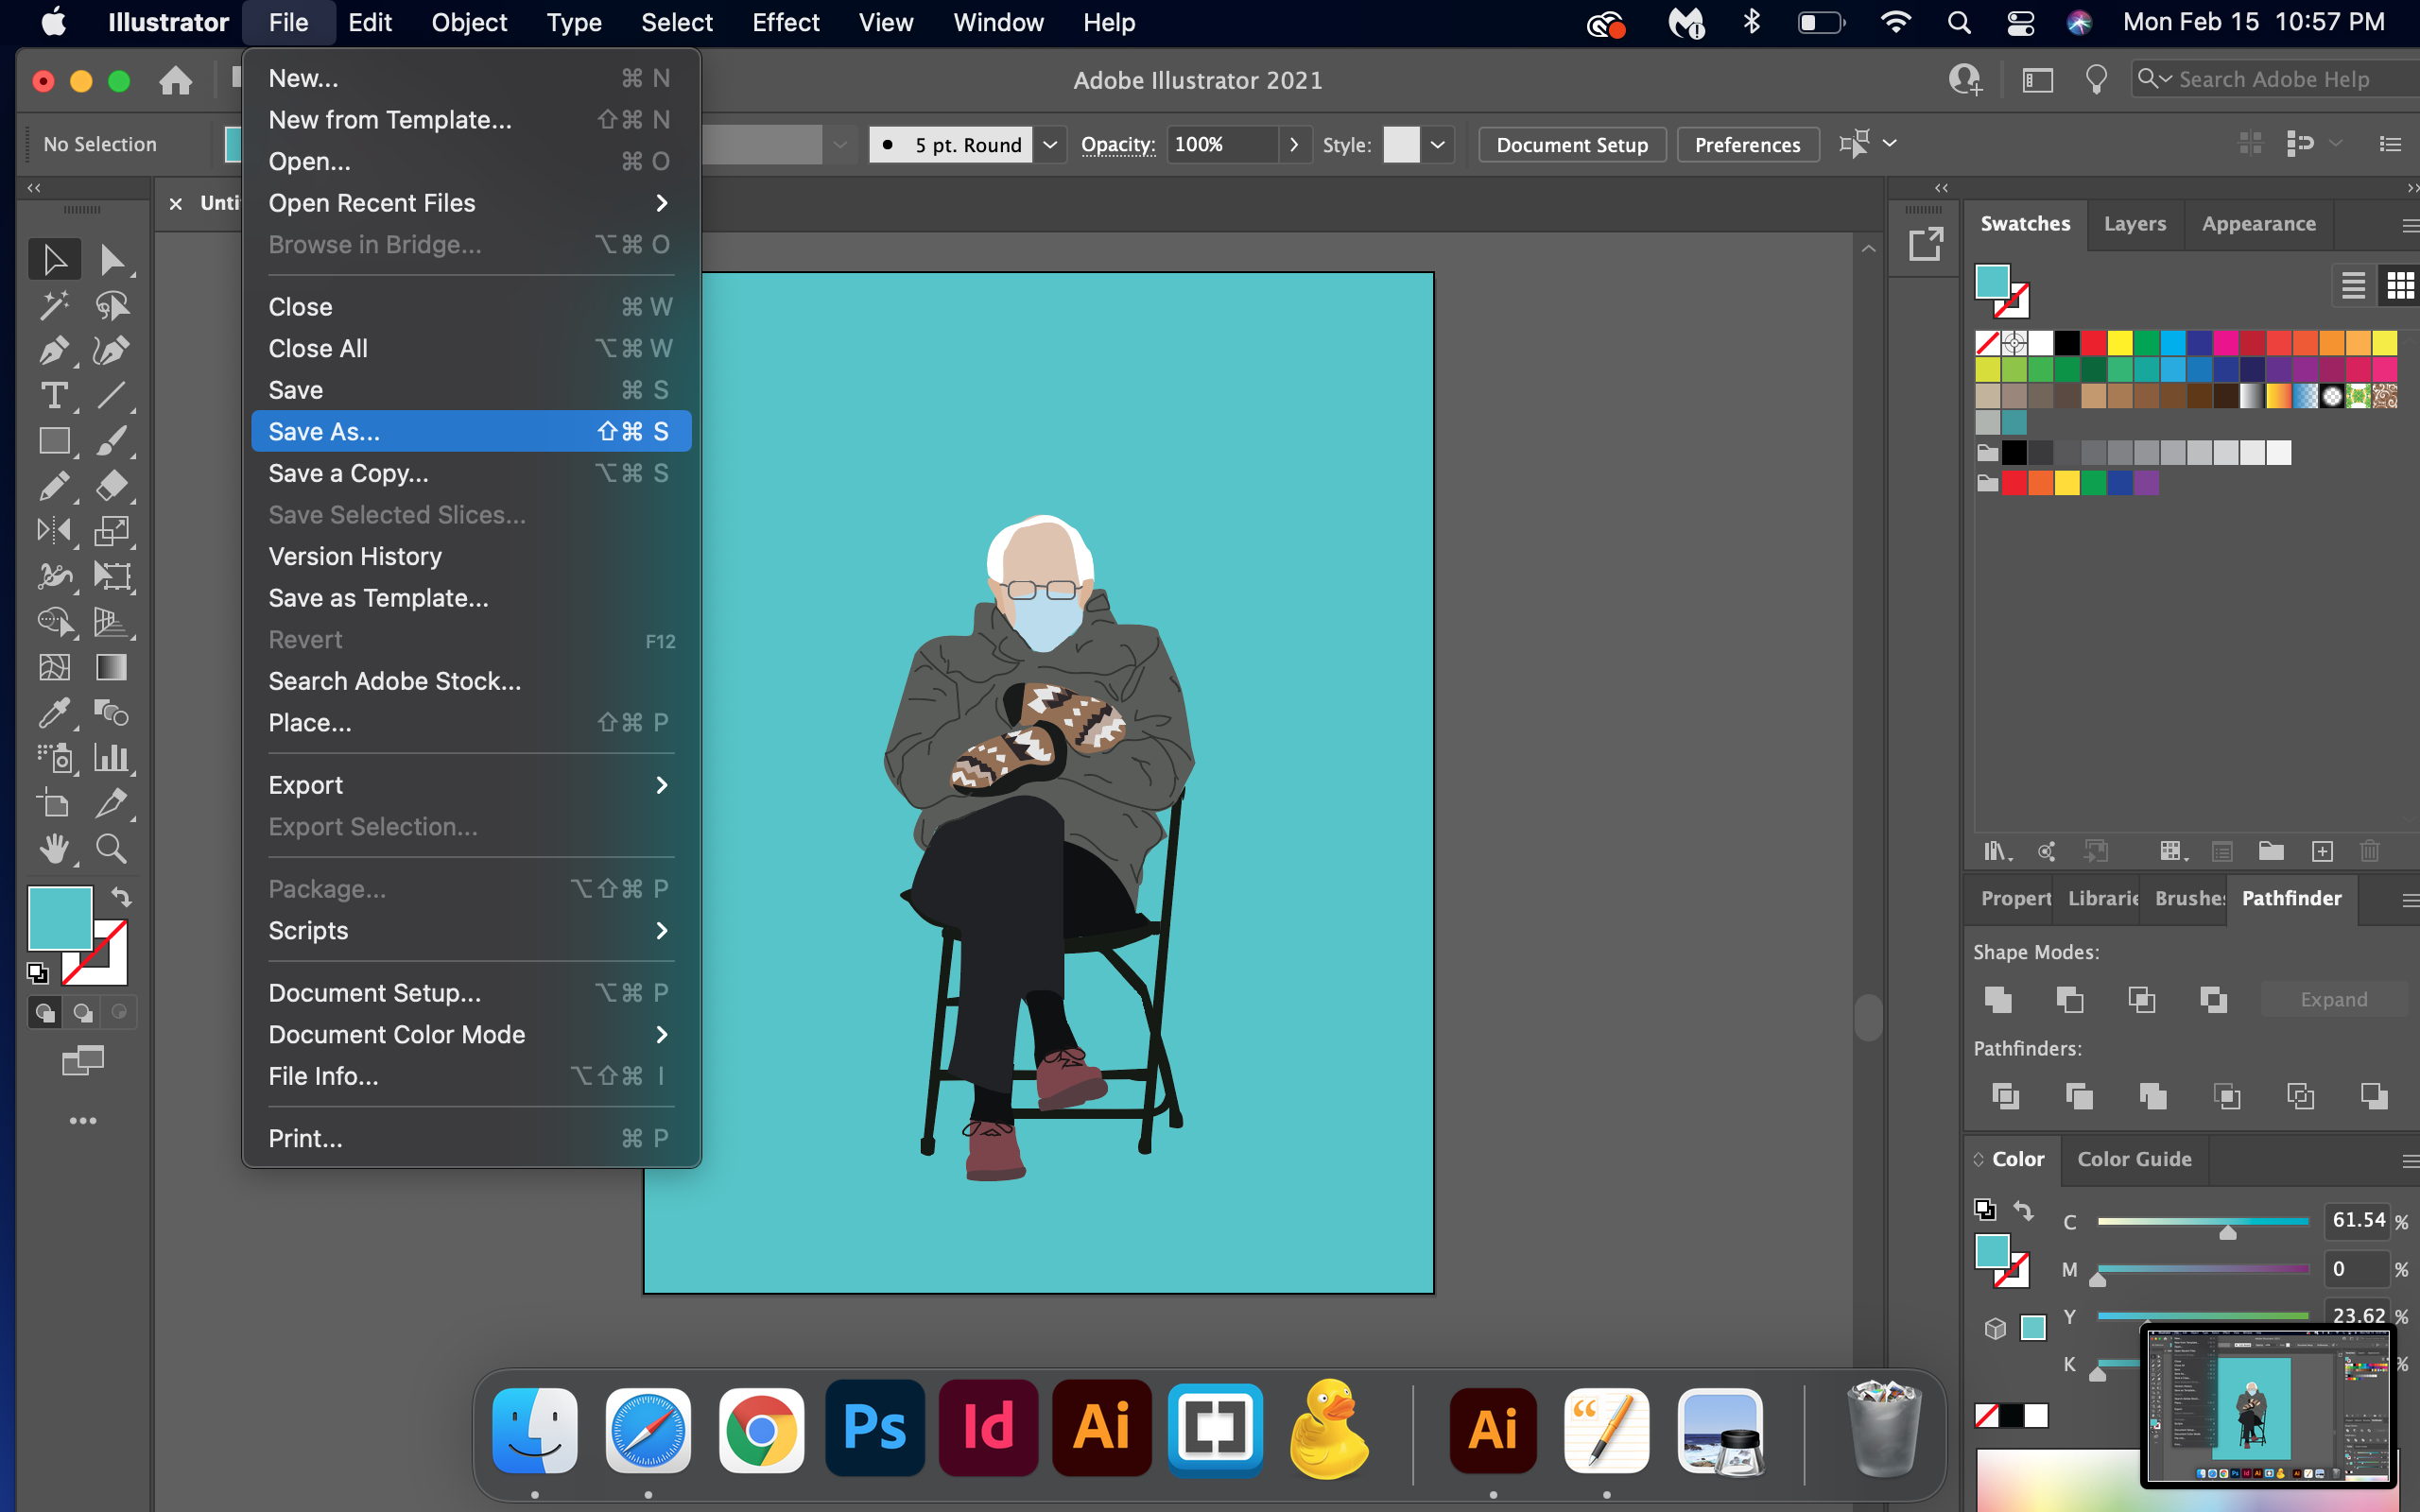The image size is (2420, 1512).
Task: Select the Magic Wand tool
Action: (55, 305)
